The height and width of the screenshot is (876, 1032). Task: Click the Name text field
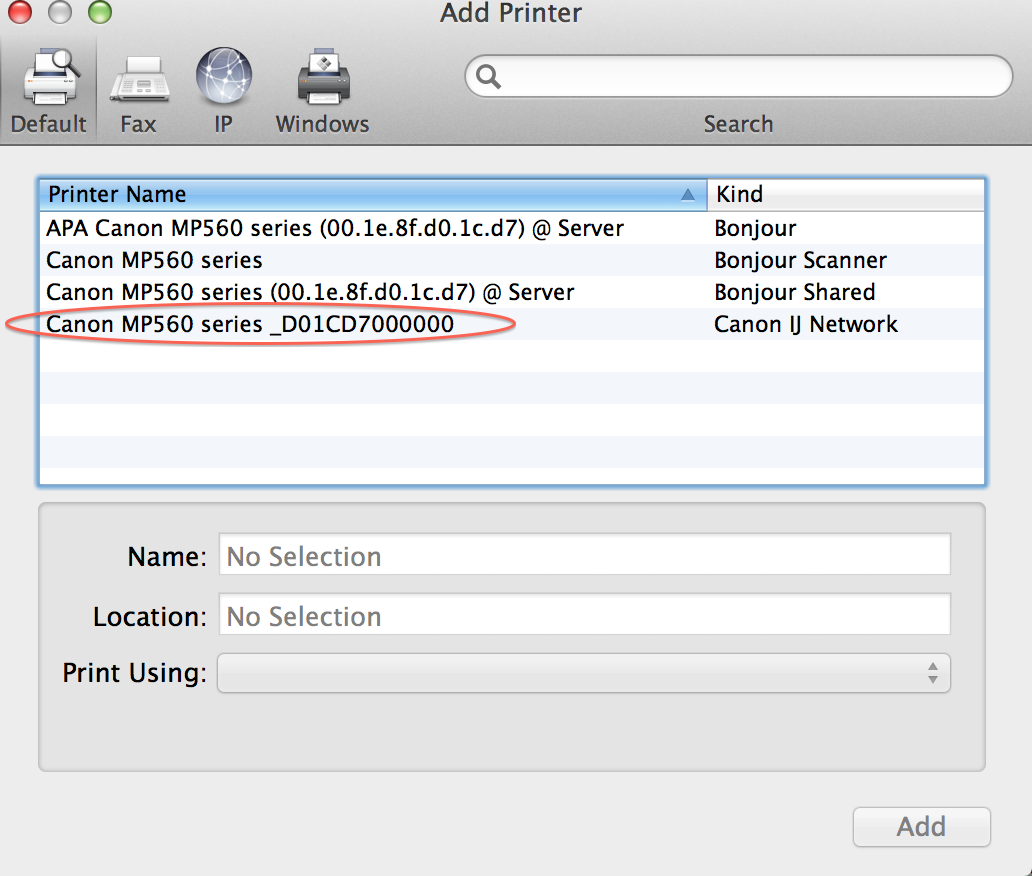584,554
